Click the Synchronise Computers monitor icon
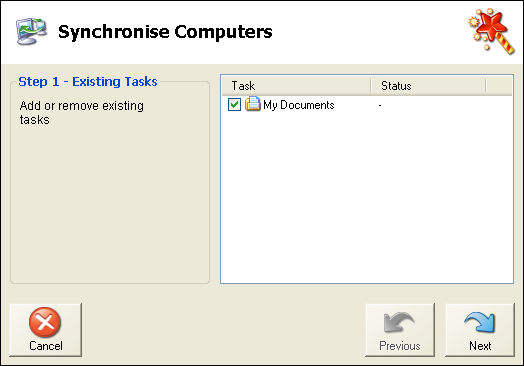 pos(31,31)
